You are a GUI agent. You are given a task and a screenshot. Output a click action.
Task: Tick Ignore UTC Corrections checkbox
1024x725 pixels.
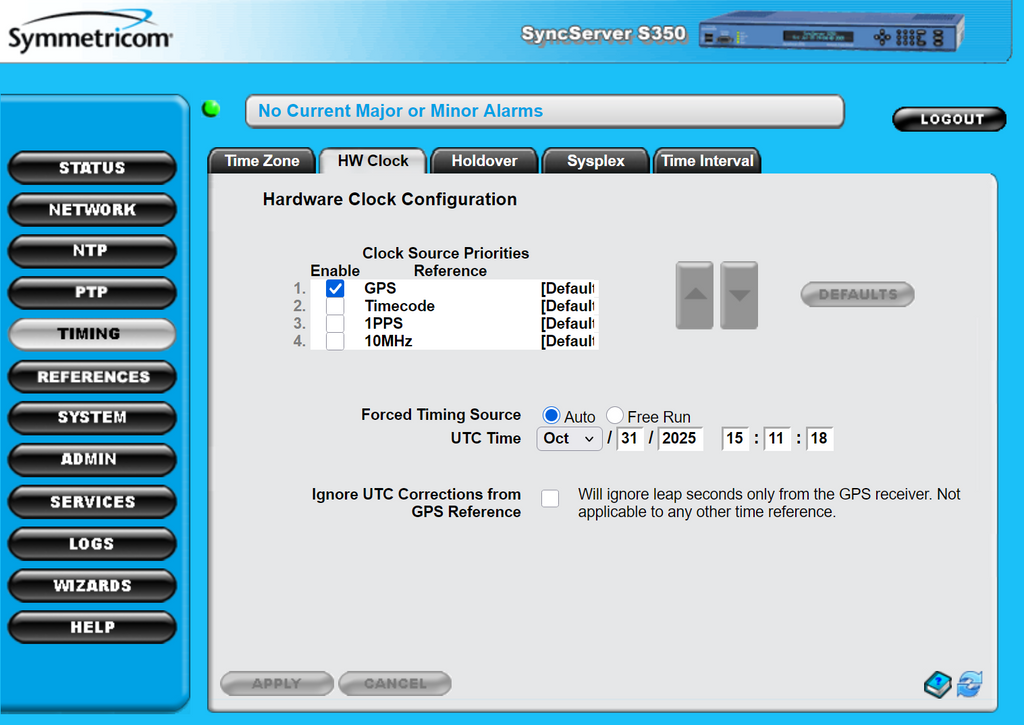[550, 499]
